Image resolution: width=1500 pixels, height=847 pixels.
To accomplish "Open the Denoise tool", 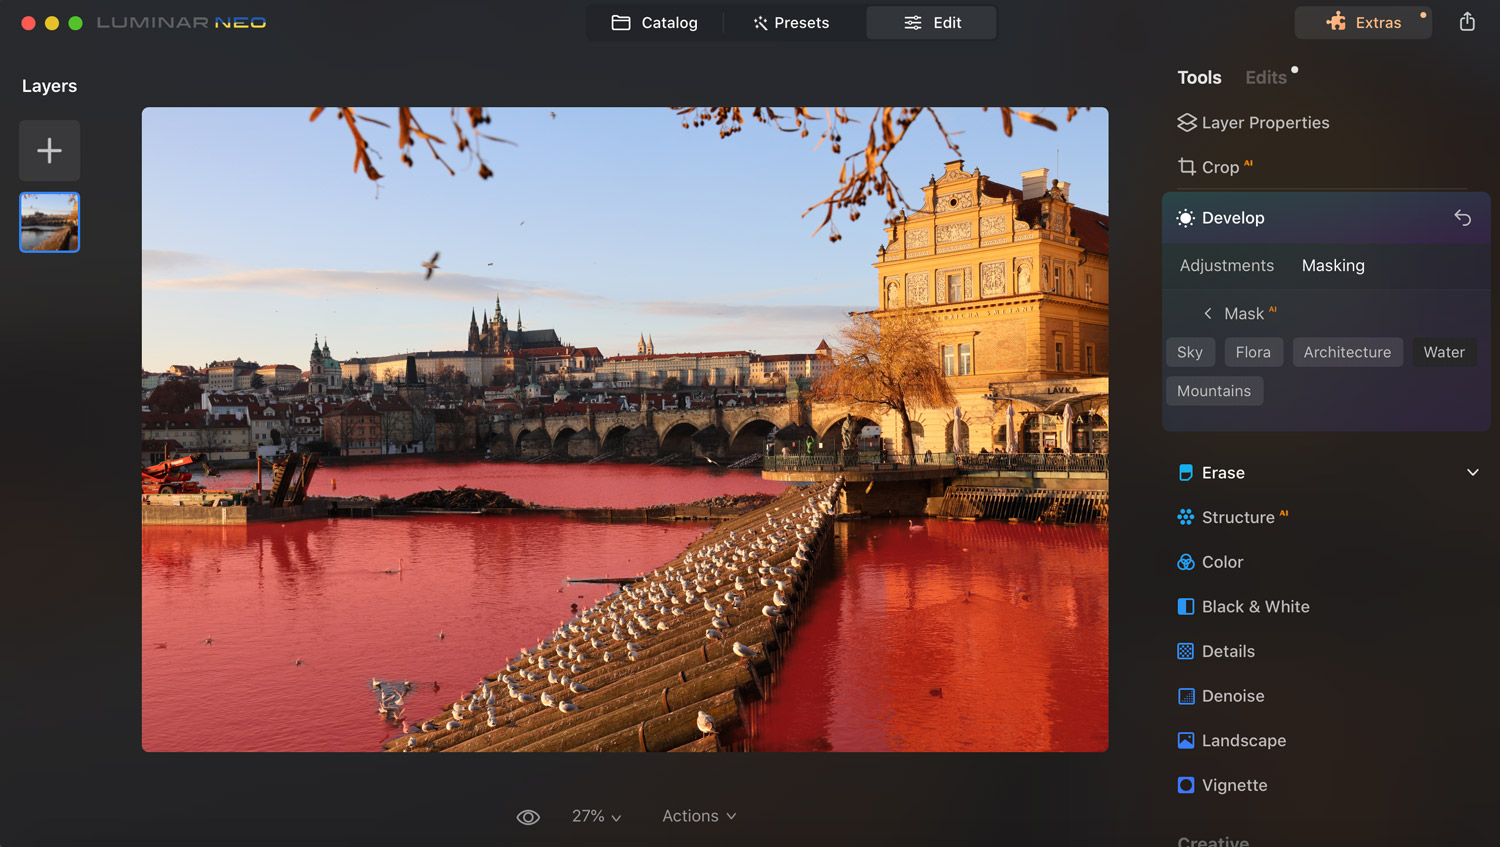I will (x=1232, y=696).
